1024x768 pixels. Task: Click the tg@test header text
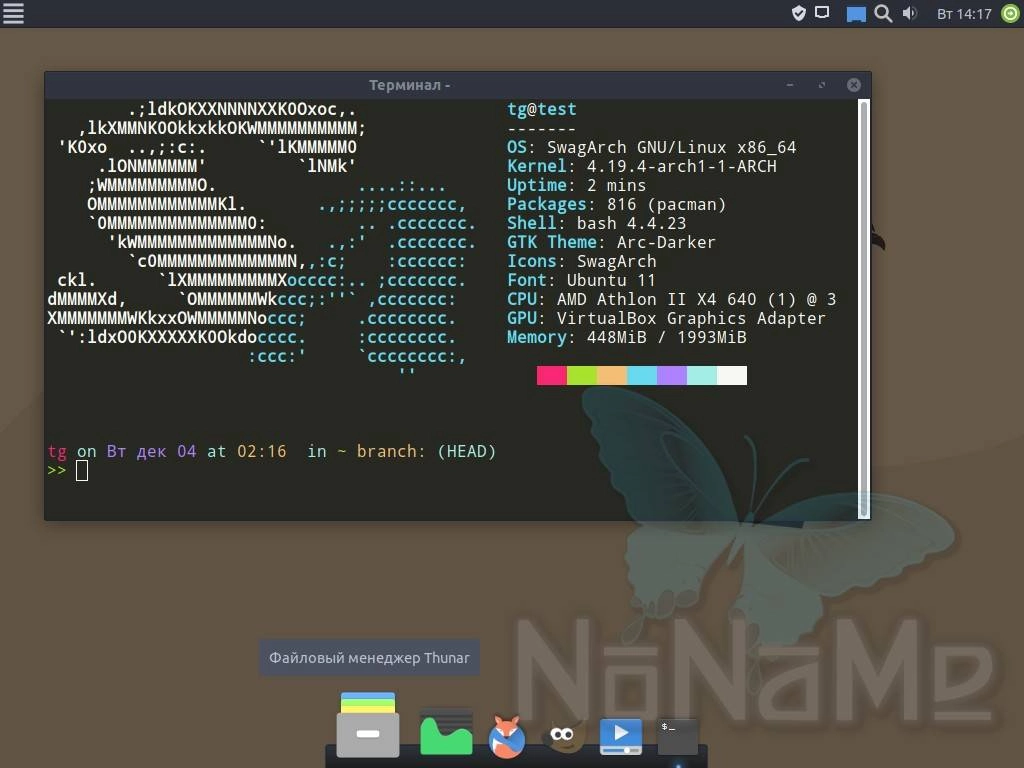tap(542, 109)
